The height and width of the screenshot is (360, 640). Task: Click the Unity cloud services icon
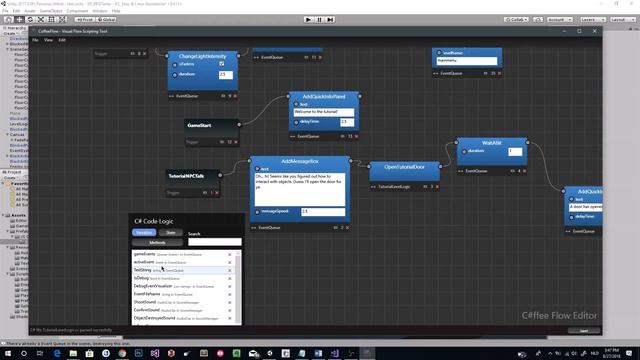click(x=538, y=20)
